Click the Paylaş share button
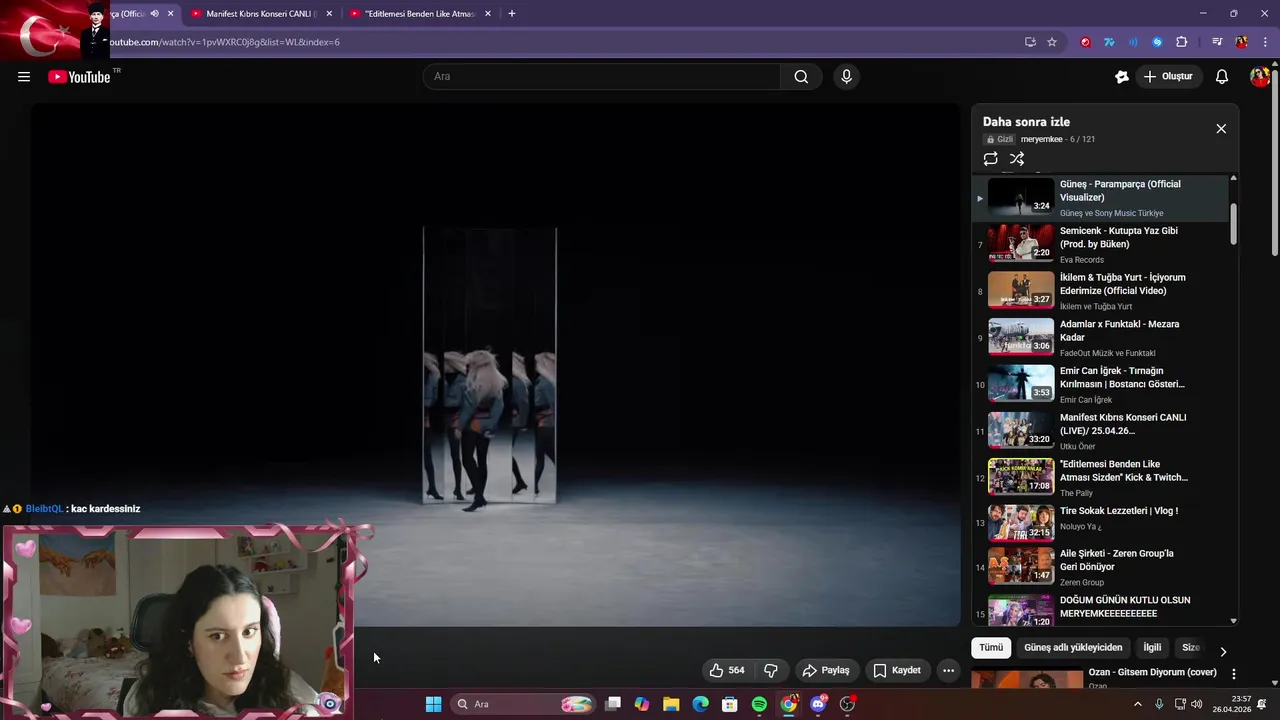Viewport: 1280px width, 720px height. (826, 670)
